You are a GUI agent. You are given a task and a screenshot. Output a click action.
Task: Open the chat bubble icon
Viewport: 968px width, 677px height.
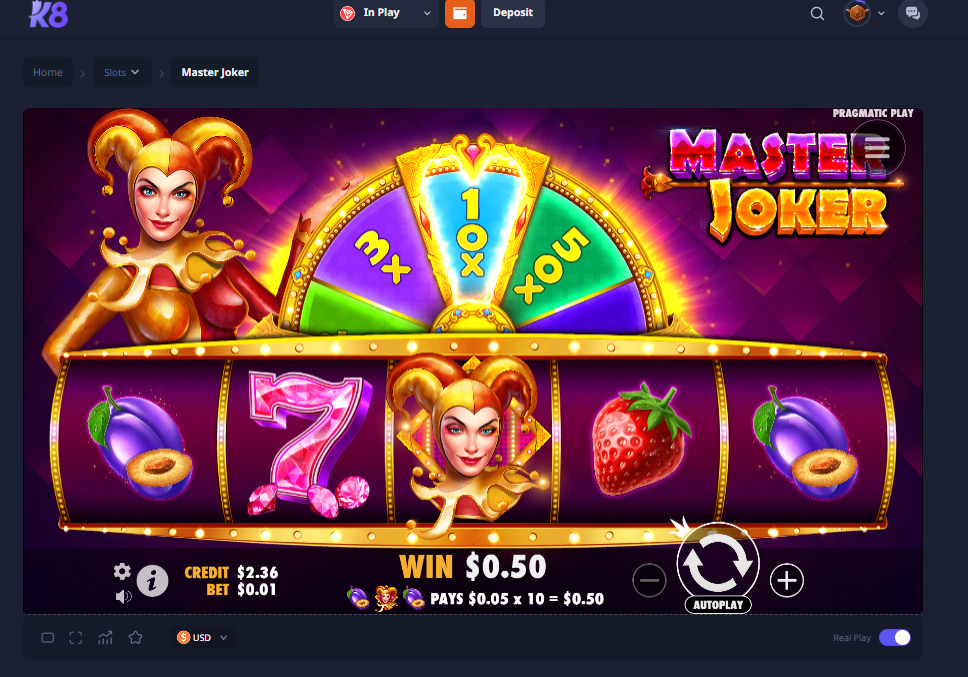pyautogui.click(x=912, y=13)
